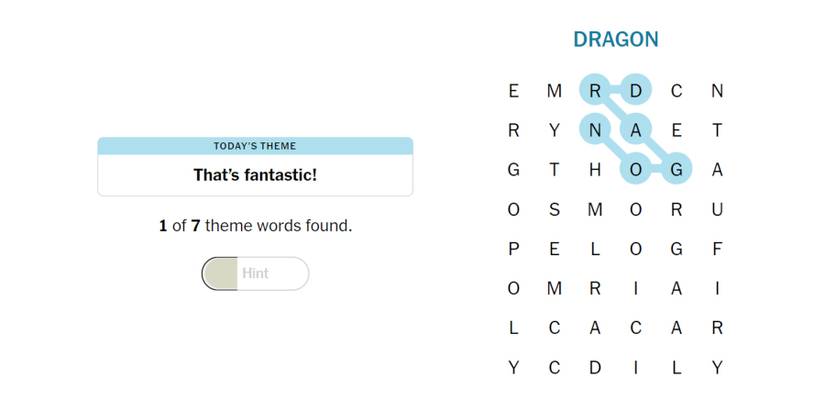
Task: Click the Today's Theme header bar
Action: pyautogui.click(x=255, y=146)
